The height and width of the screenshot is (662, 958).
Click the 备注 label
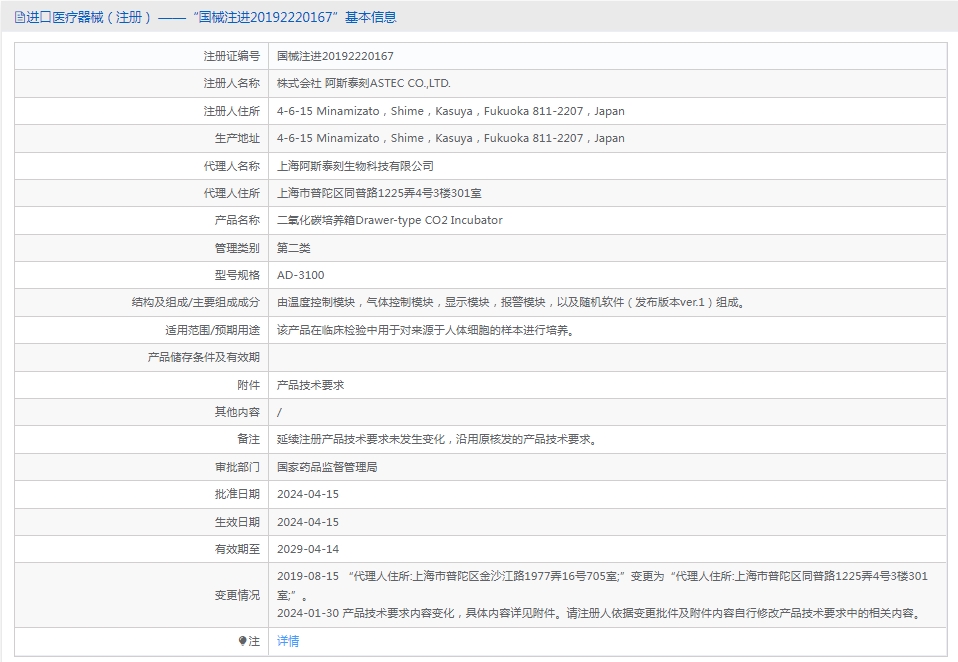(x=249, y=440)
